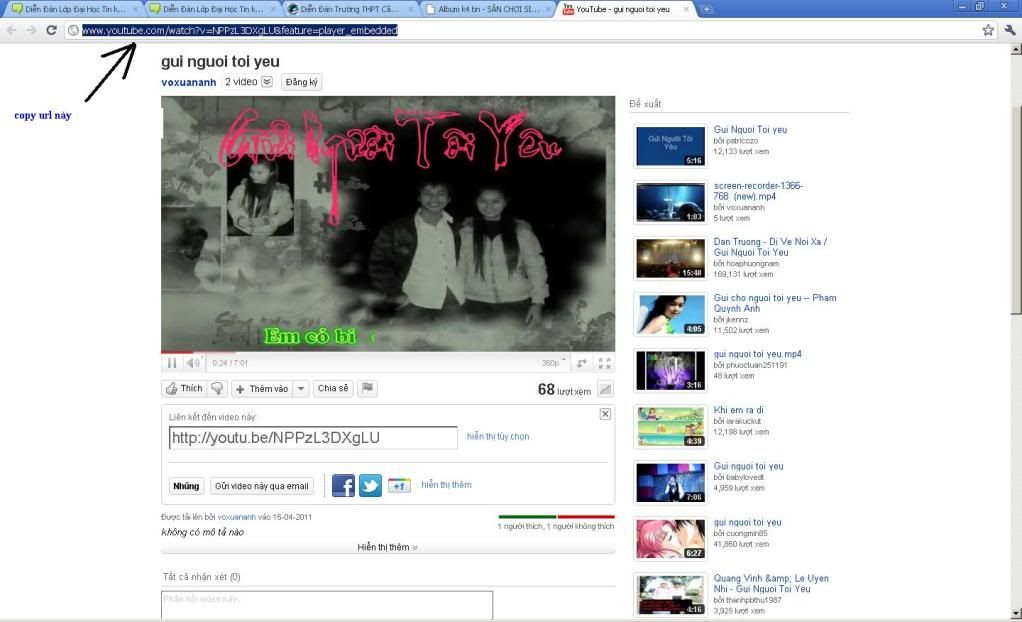Screen dimensions: 1022x622
Task: Flag this video with the flag icon
Action: pyautogui.click(x=368, y=389)
